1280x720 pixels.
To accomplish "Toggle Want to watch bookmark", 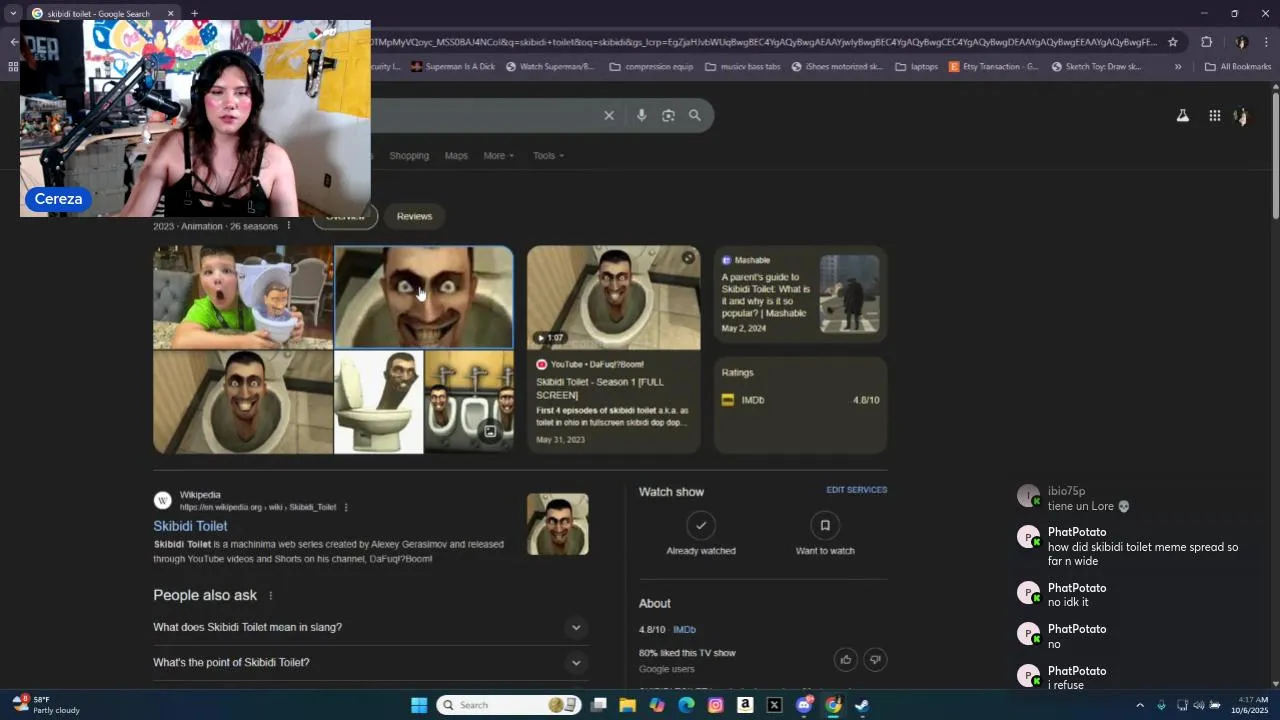I will [825, 525].
